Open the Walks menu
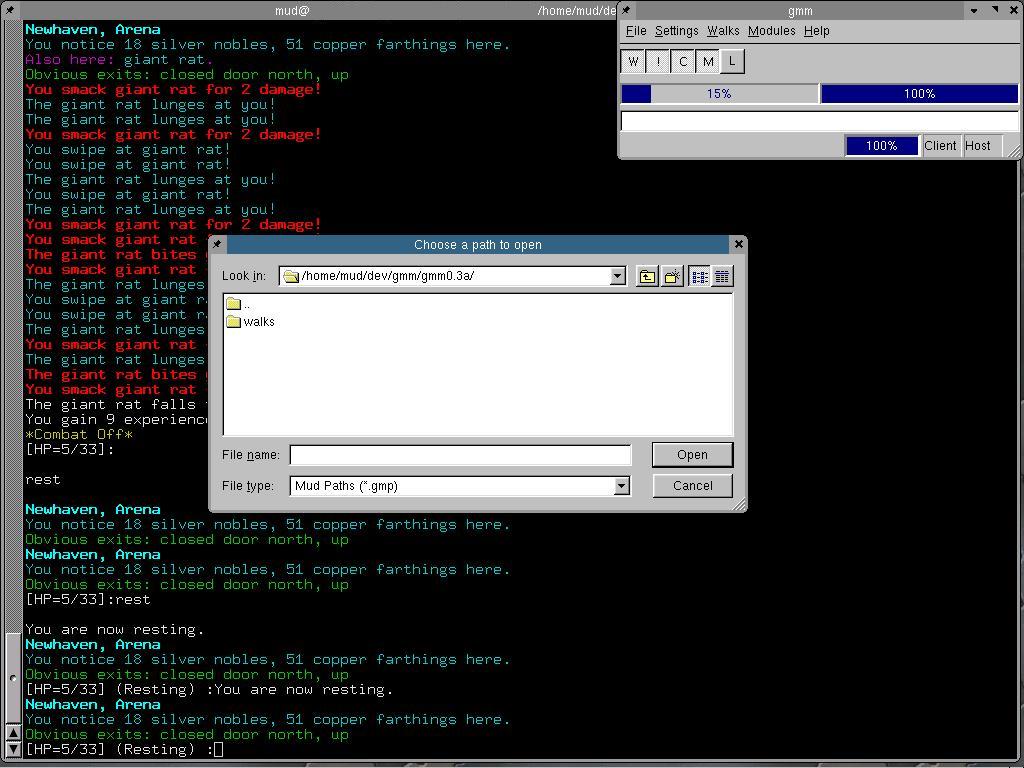The image size is (1024, 768). 723,31
